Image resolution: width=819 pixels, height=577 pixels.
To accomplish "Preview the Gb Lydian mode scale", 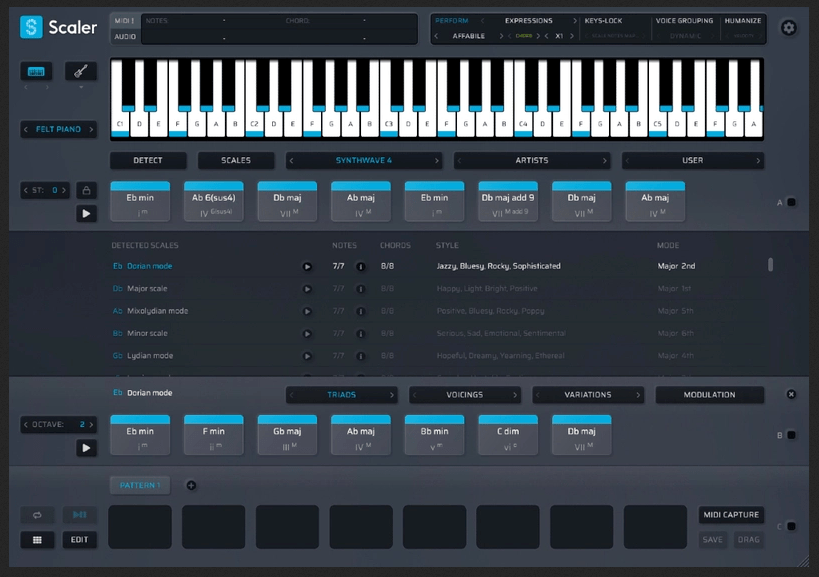I will [x=307, y=356].
